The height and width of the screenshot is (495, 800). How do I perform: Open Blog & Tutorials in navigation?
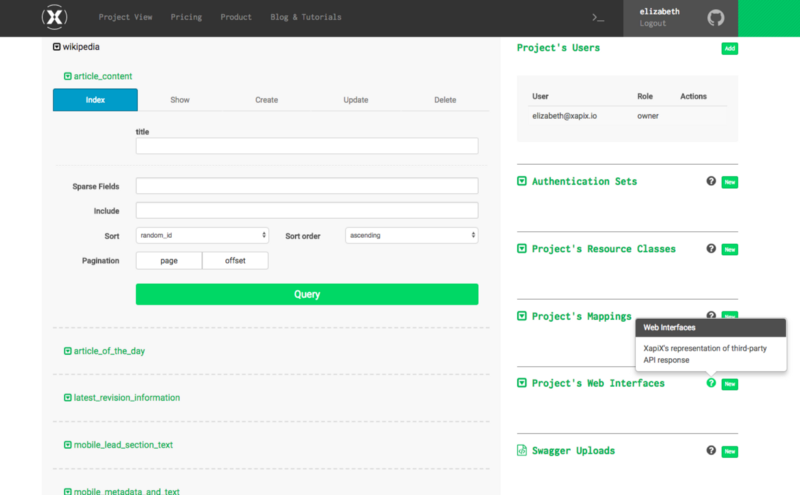point(306,17)
